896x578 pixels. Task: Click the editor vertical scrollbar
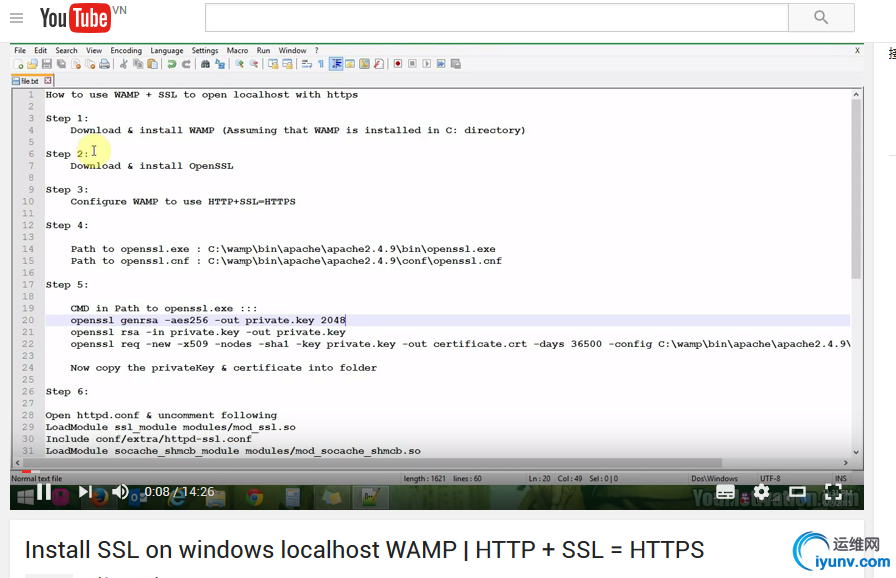tap(855, 188)
